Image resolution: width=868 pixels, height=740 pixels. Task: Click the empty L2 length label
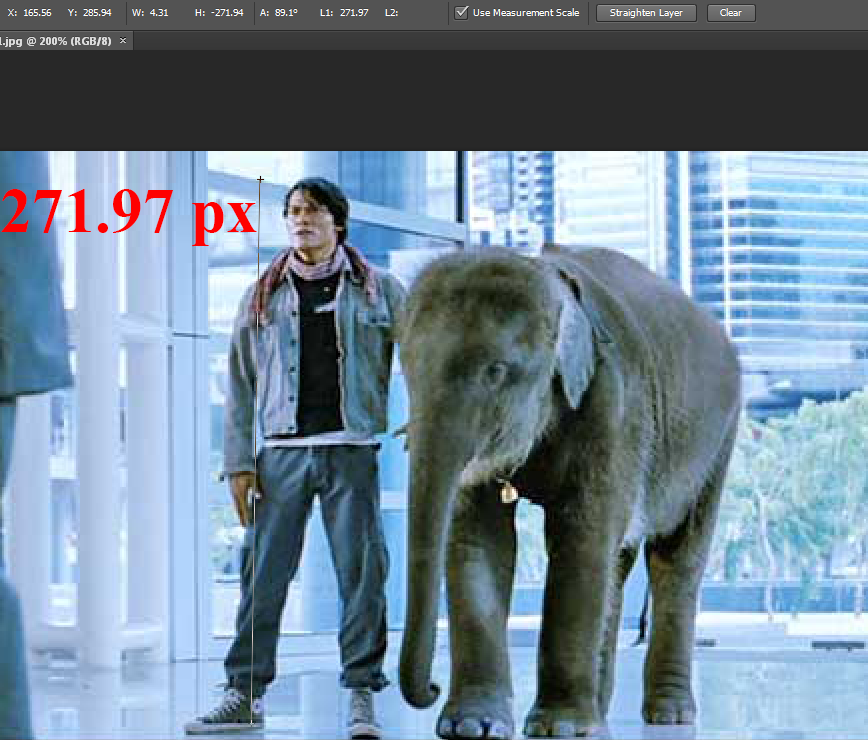[x=390, y=13]
